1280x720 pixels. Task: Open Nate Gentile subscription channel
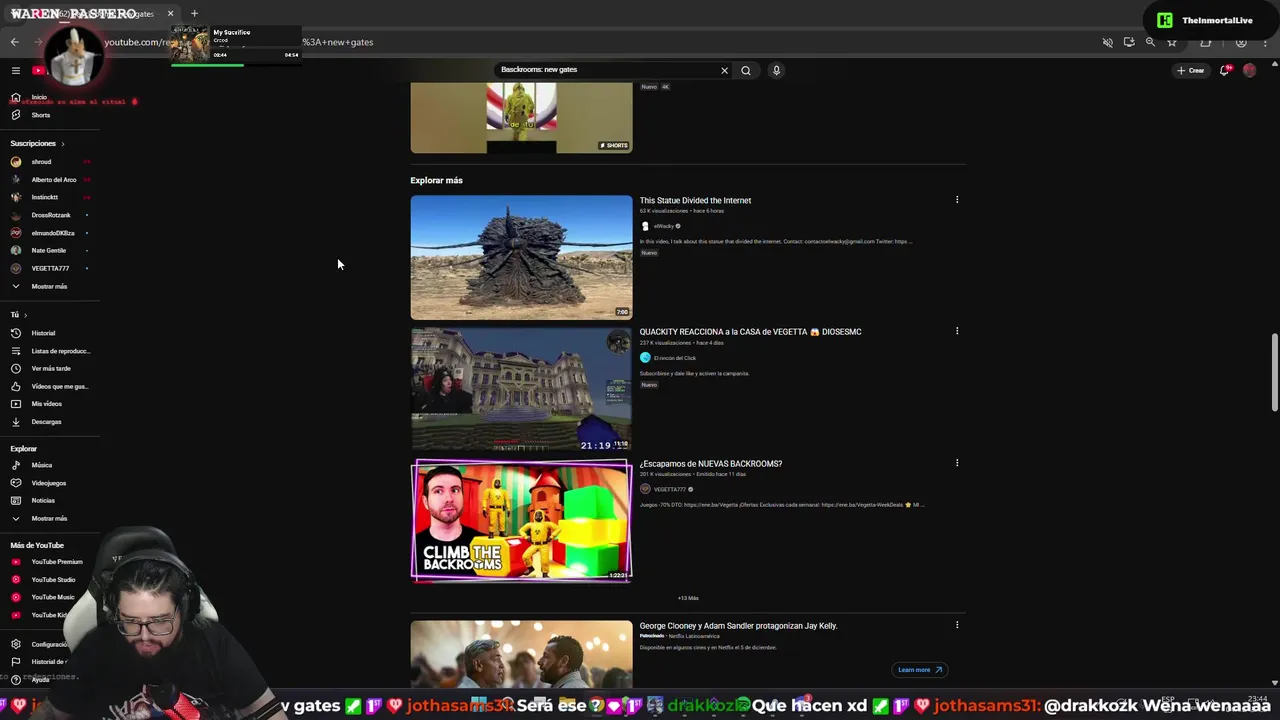[x=48, y=251]
